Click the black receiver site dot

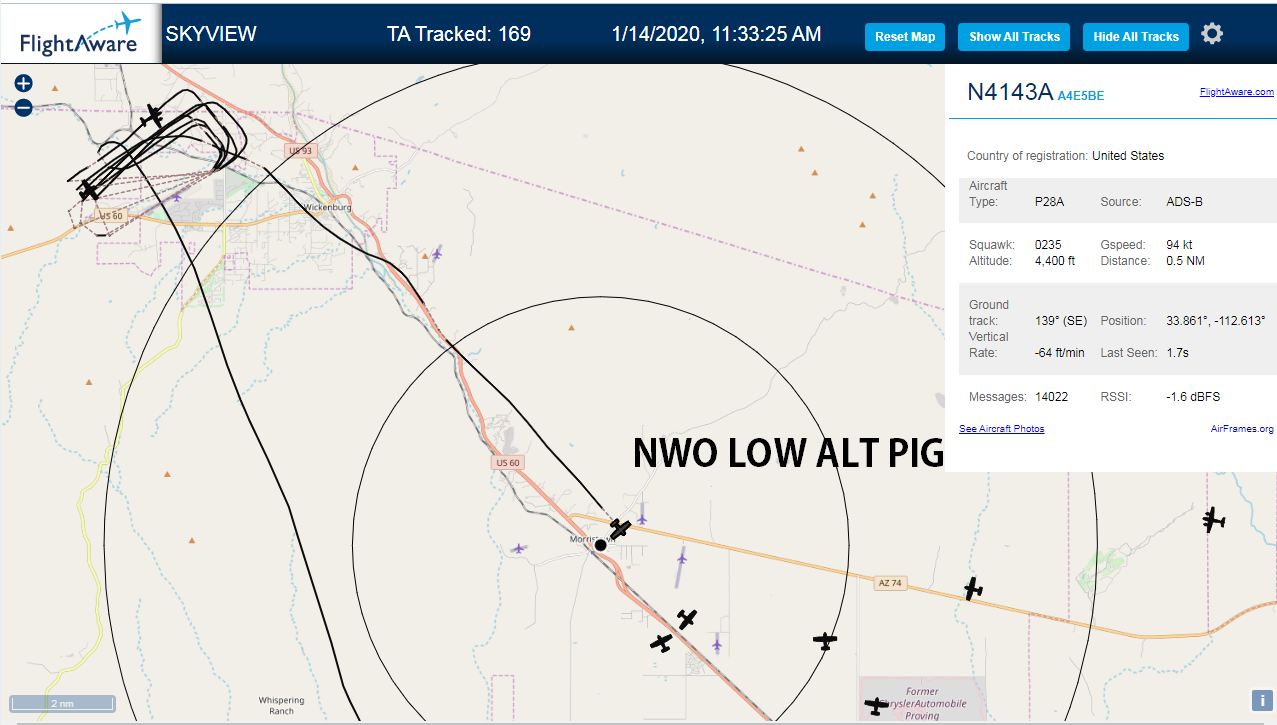point(601,545)
